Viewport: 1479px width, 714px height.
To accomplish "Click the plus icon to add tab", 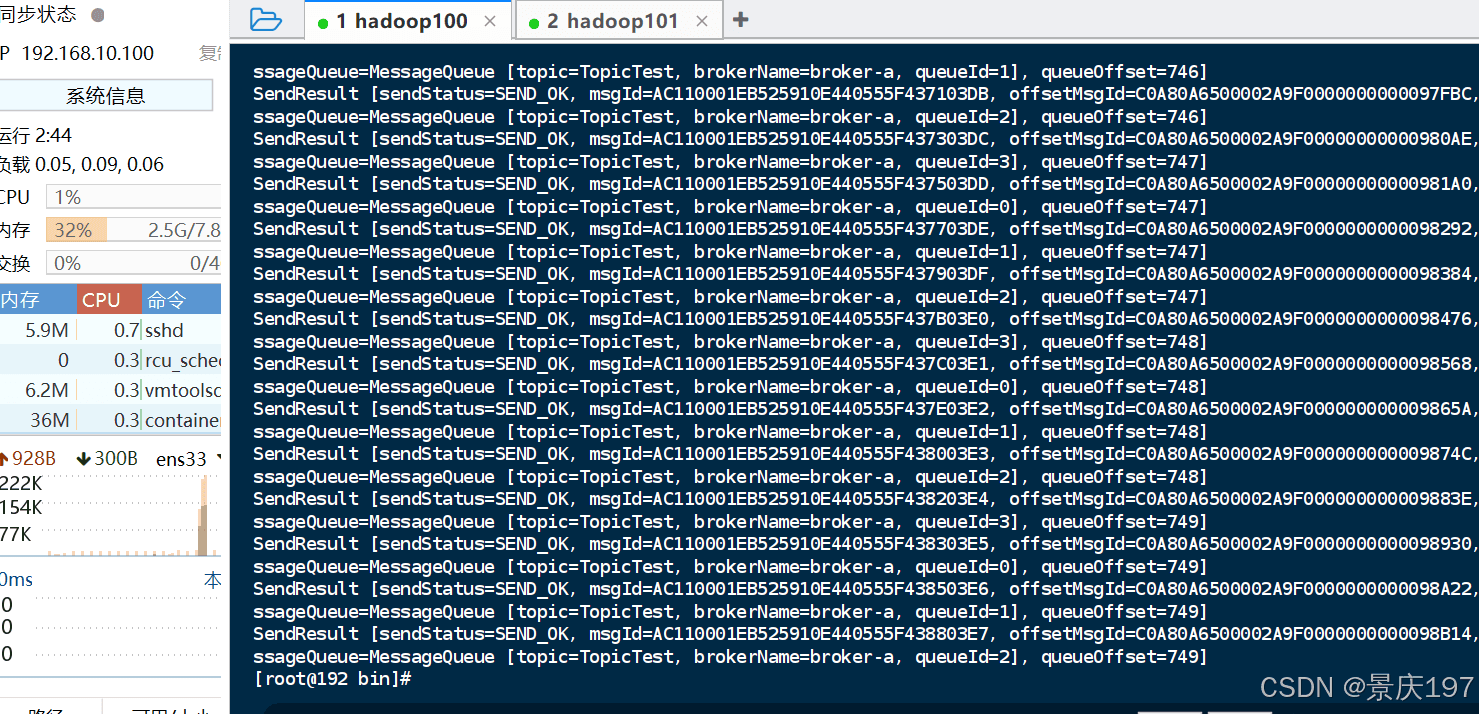I will (x=741, y=20).
